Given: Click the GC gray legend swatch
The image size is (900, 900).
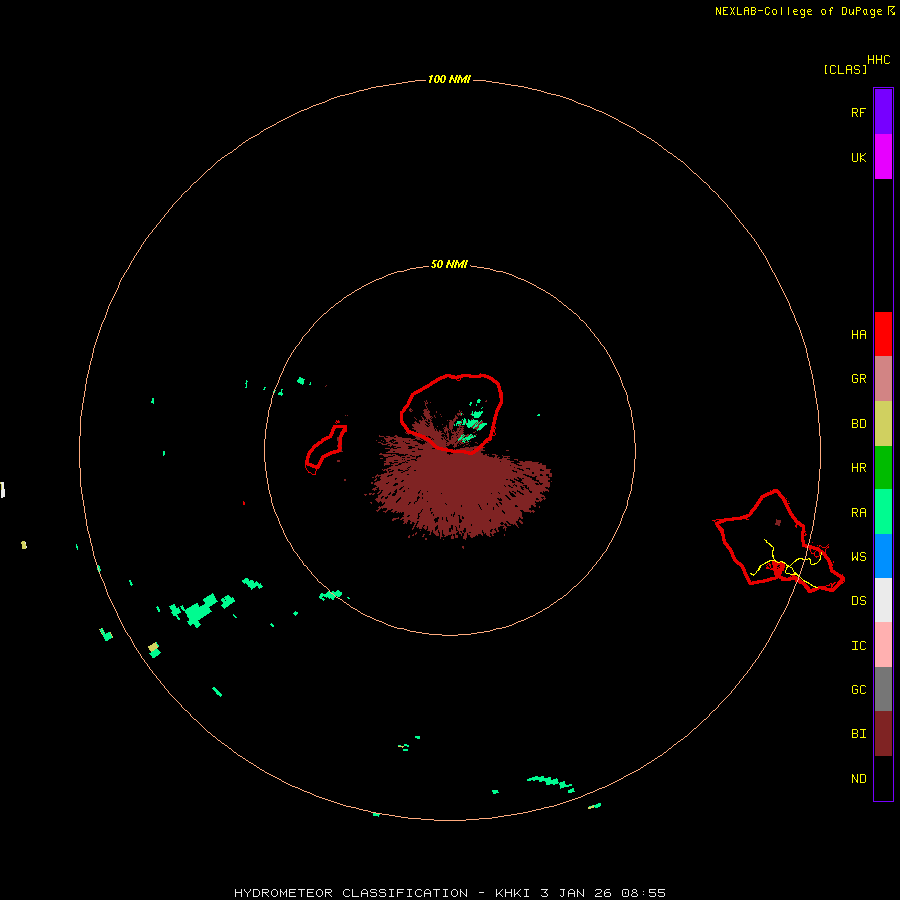Looking at the screenshot, I should (x=883, y=689).
